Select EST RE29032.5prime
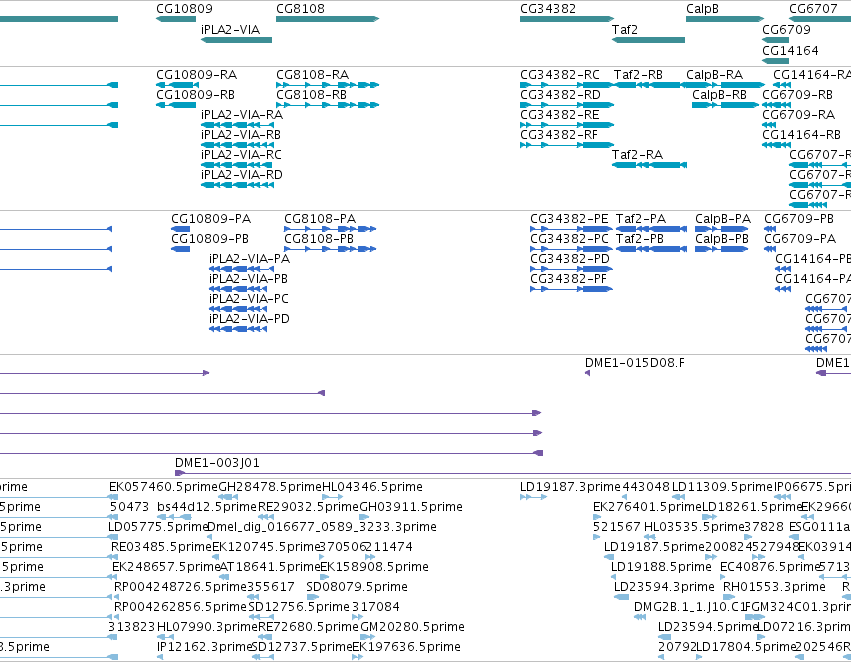Image resolution: width=851 pixels, height=662 pixels. [266, 517]
